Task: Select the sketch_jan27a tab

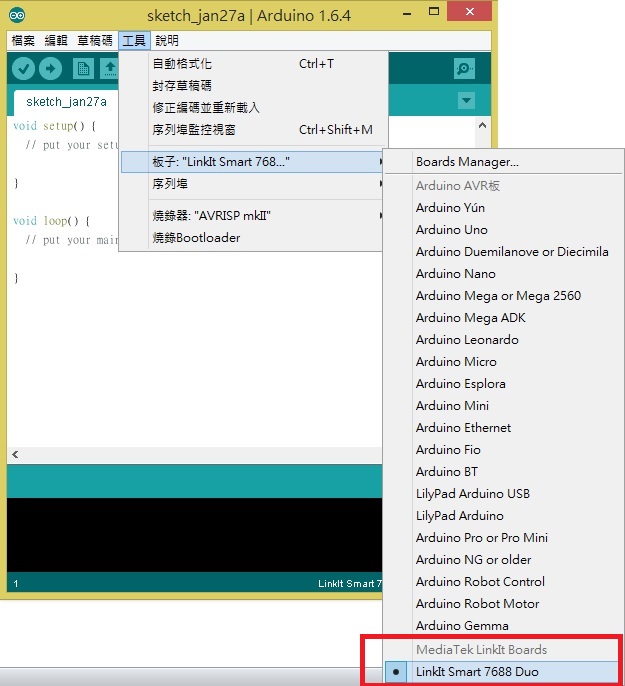Action: tap(66, 102)
